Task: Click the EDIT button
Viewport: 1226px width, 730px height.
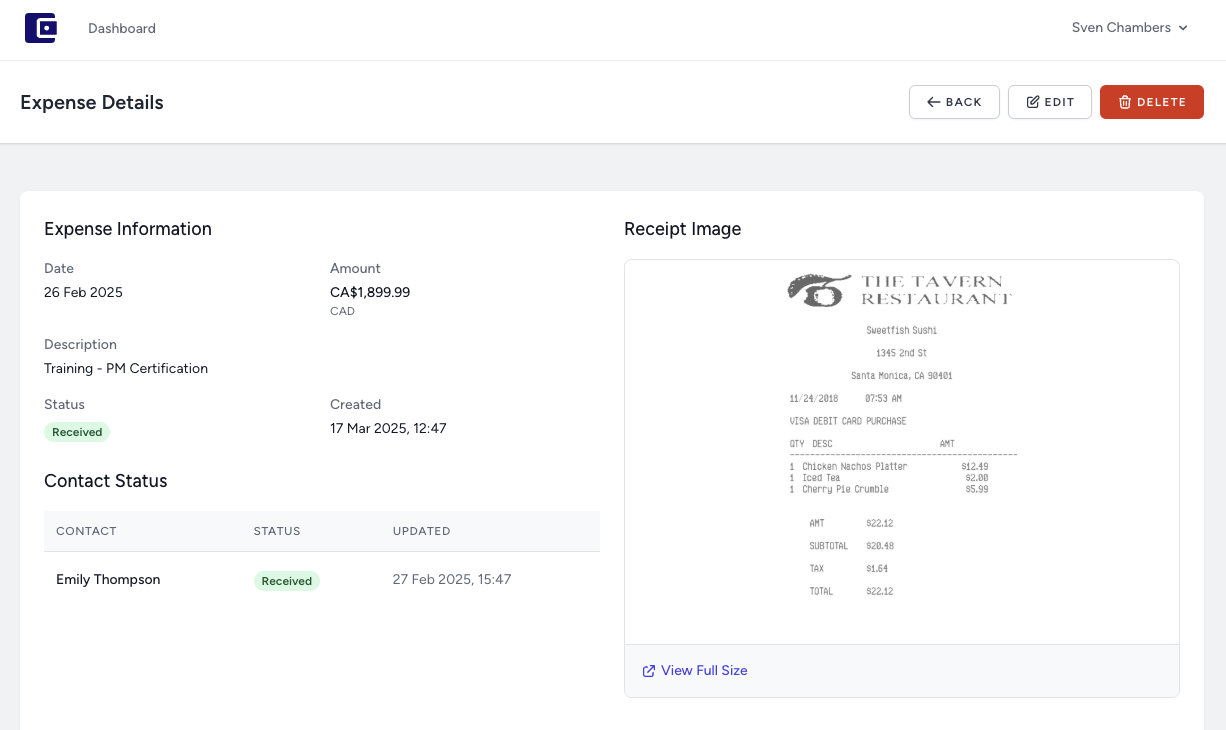Action: (x=1049, y=101)
